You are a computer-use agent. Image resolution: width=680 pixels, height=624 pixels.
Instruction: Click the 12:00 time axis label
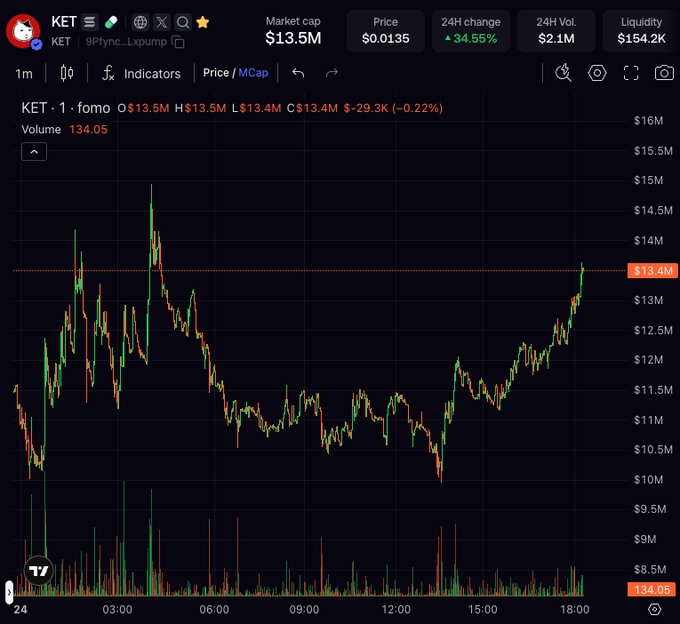tap(396, 609)
